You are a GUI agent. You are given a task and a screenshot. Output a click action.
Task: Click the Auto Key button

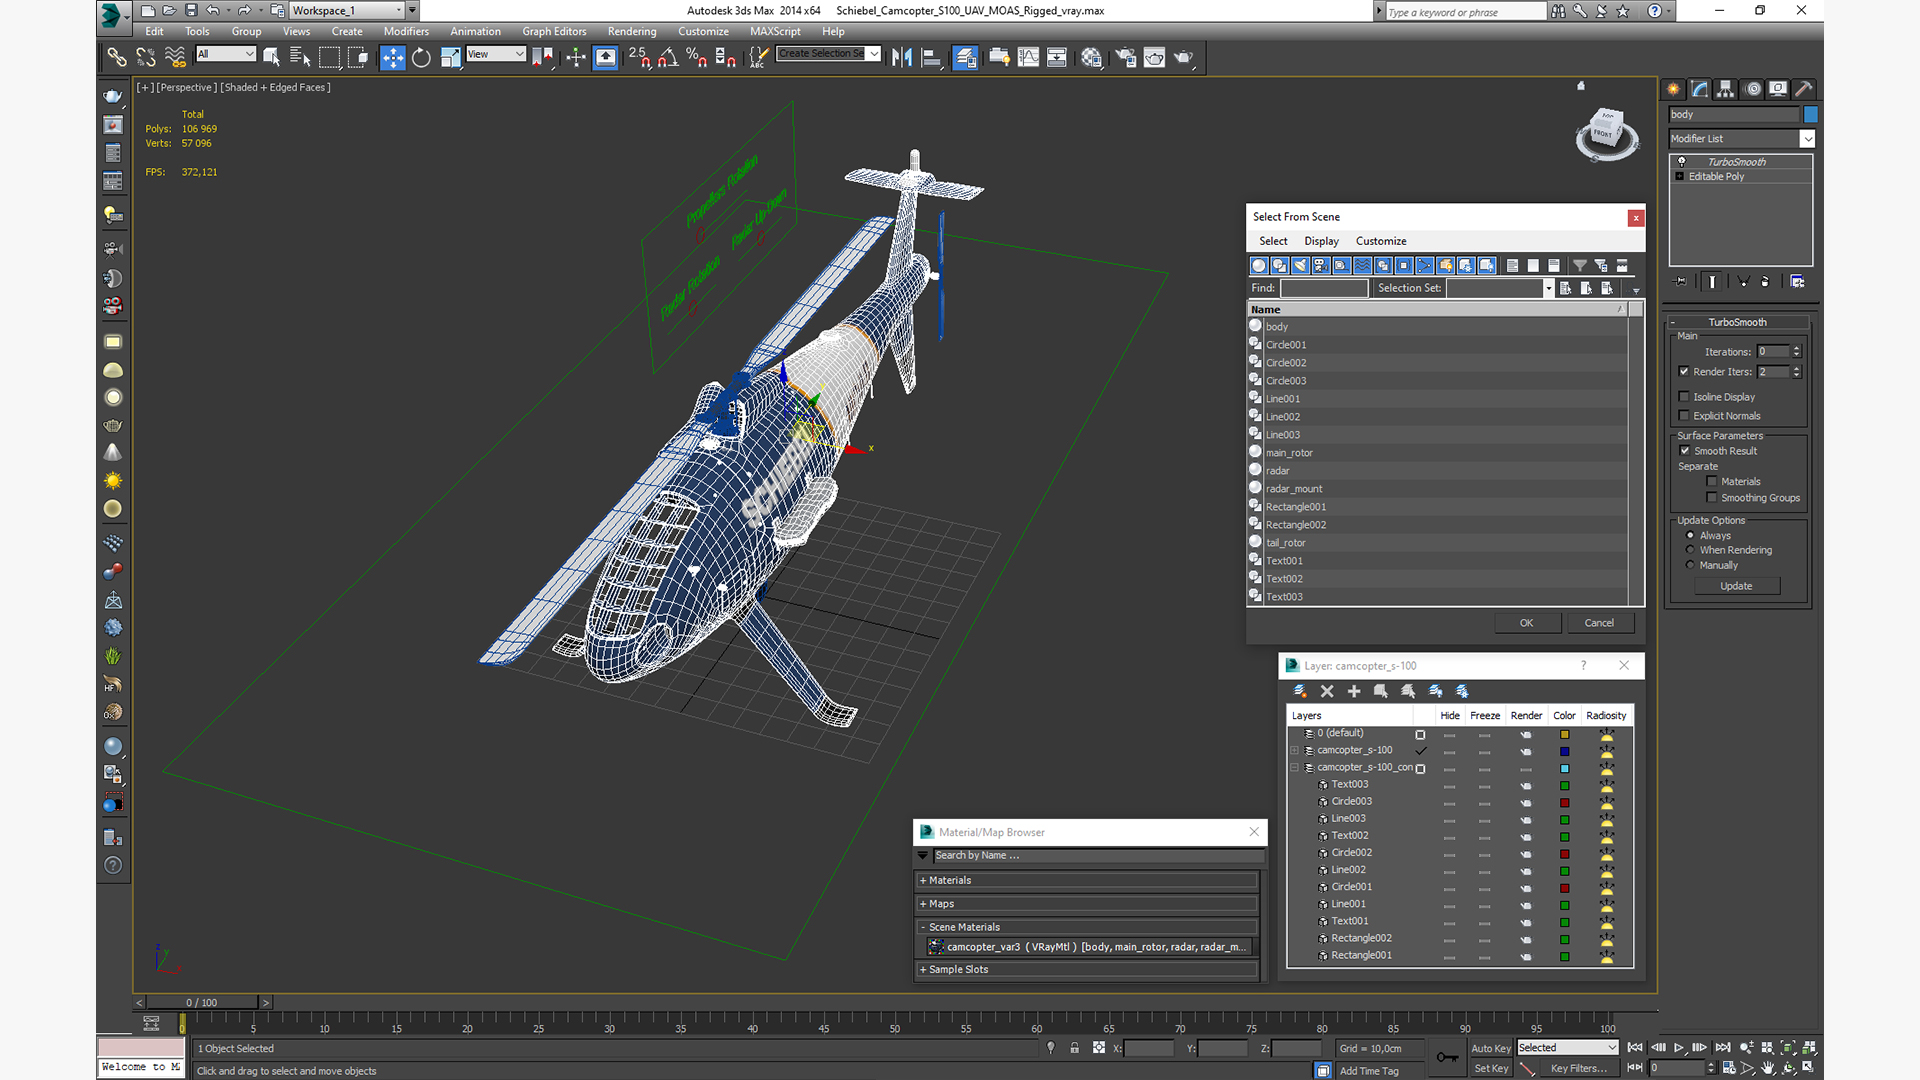pos(1490,1048)
